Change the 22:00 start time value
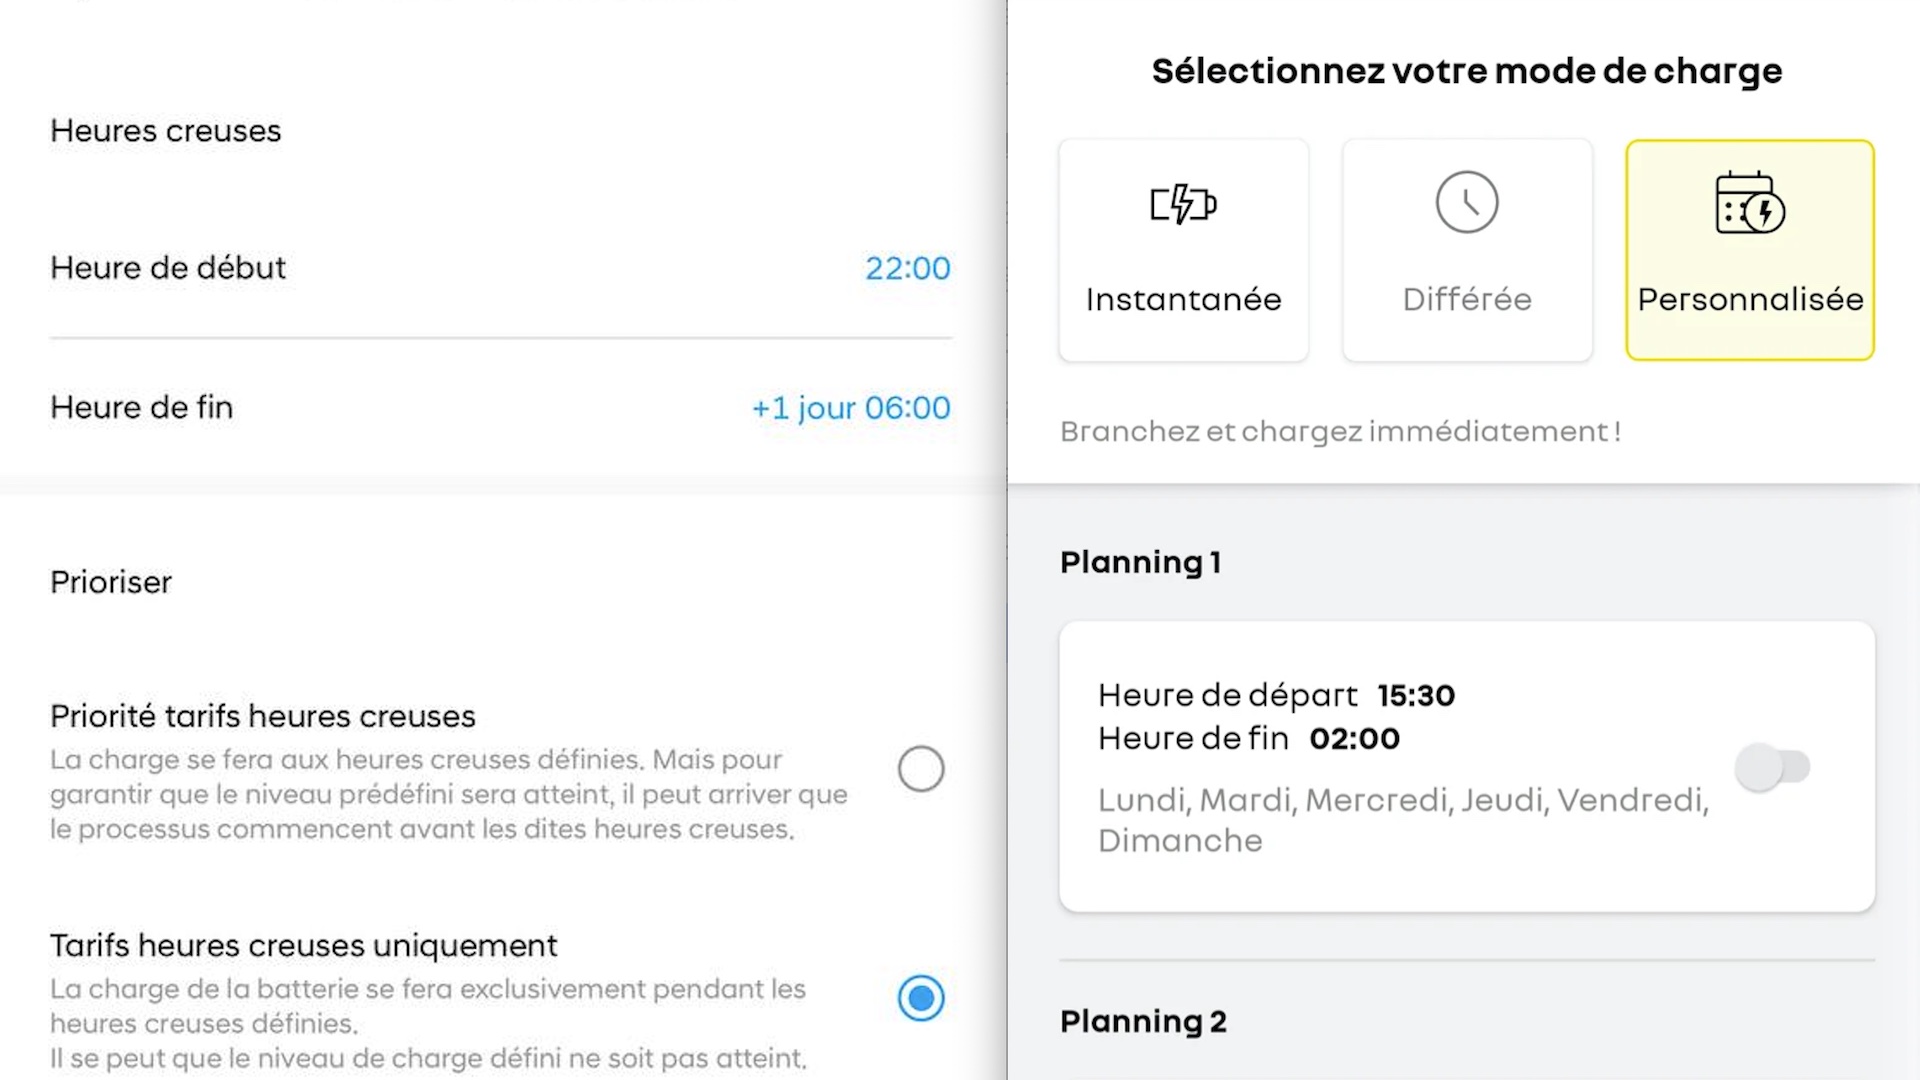 pos(908,268)
